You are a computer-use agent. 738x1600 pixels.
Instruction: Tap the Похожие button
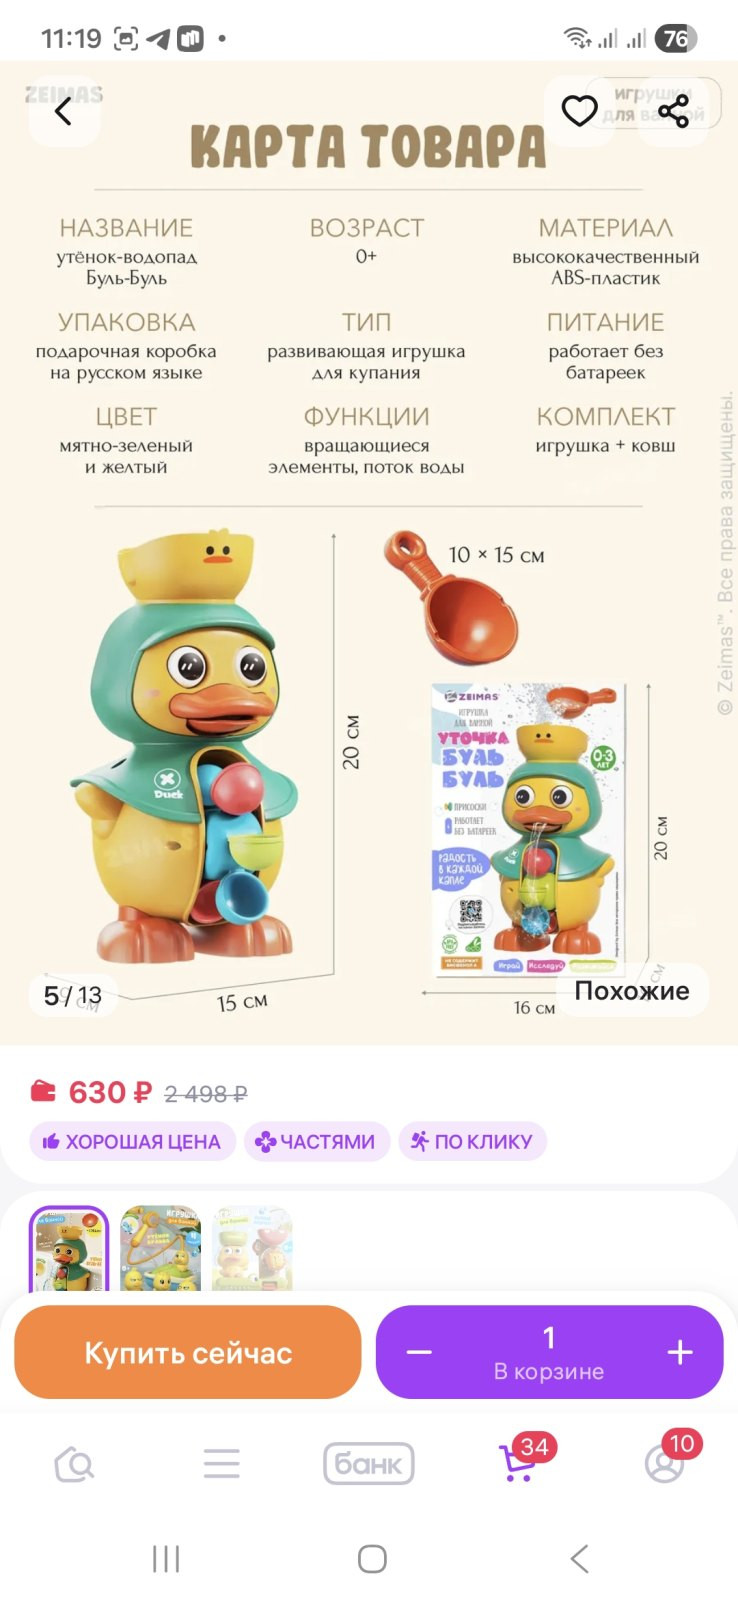[632, 991]
